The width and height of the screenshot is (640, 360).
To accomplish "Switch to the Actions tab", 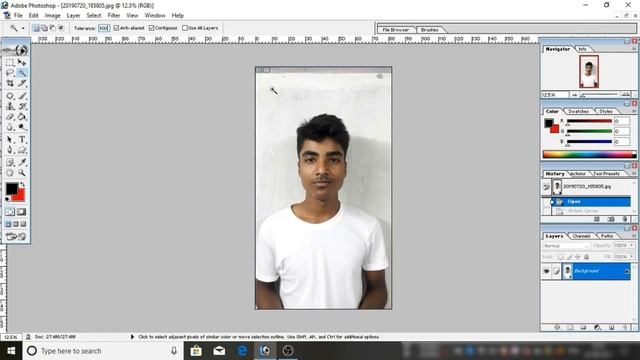I will tap(577, 173).
